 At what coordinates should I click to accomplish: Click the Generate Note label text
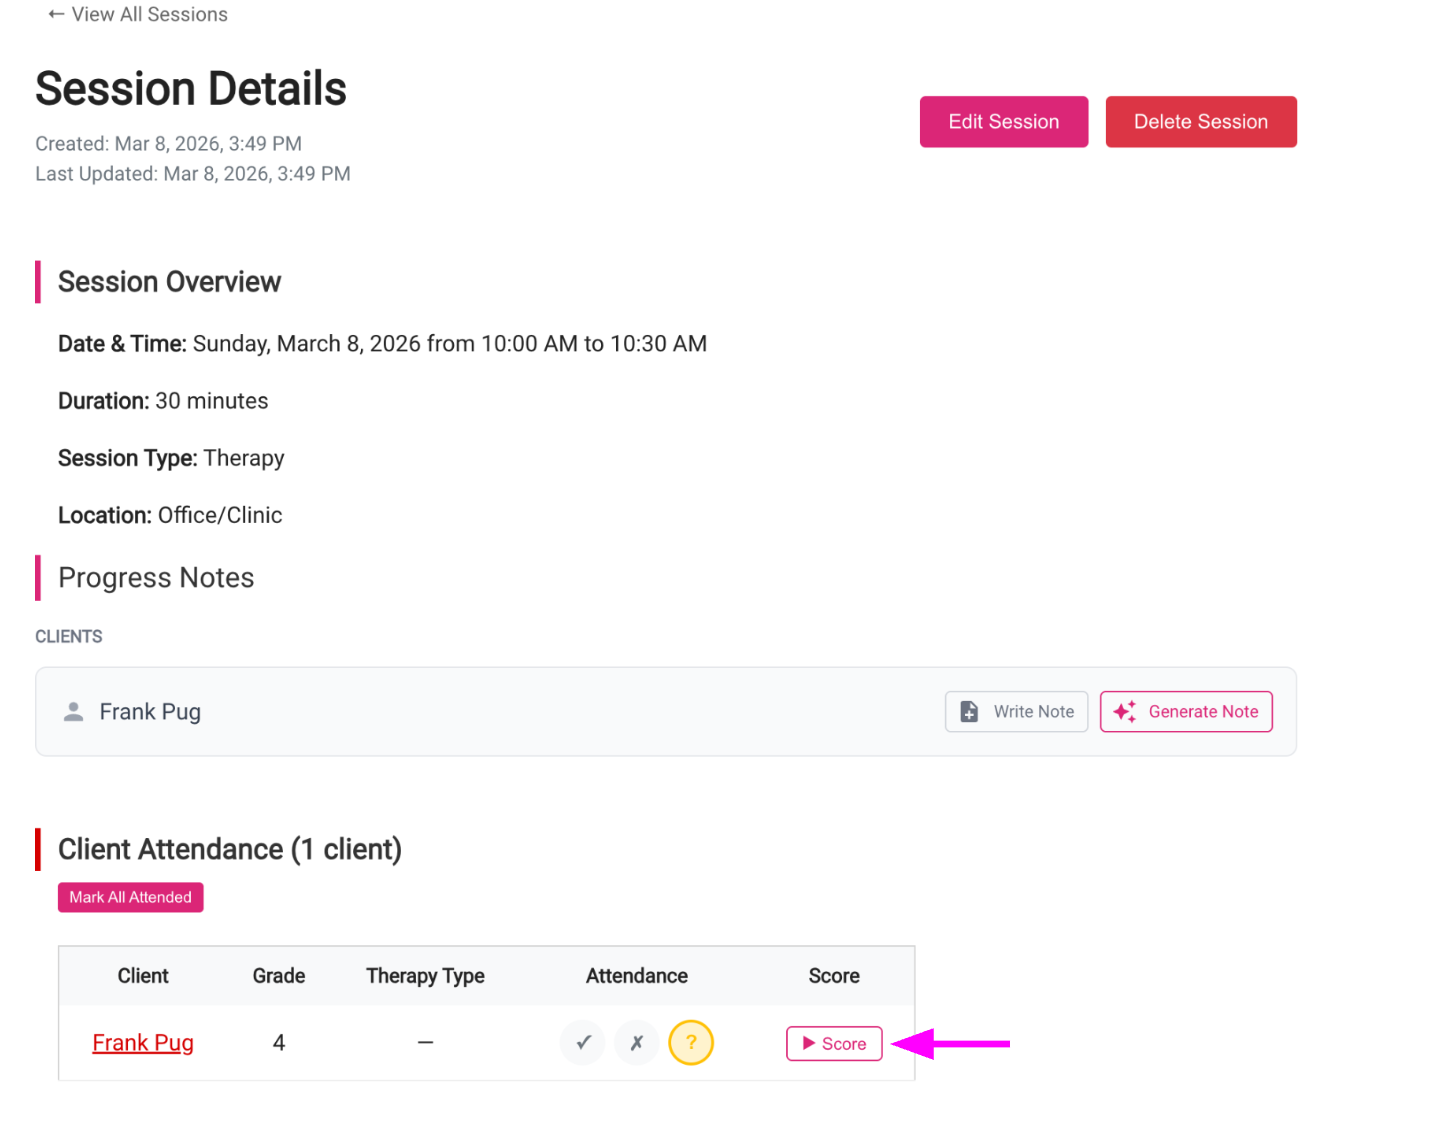1202,711
